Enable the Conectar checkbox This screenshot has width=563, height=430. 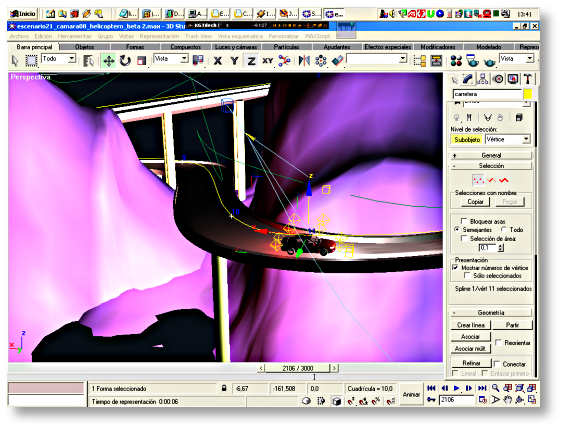(497, 364)
